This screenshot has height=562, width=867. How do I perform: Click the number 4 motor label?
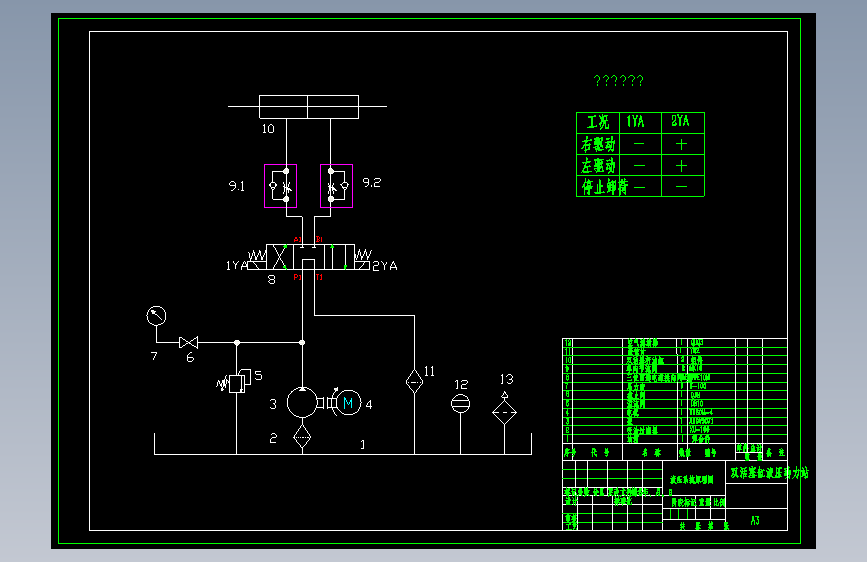tap(369, 405)
